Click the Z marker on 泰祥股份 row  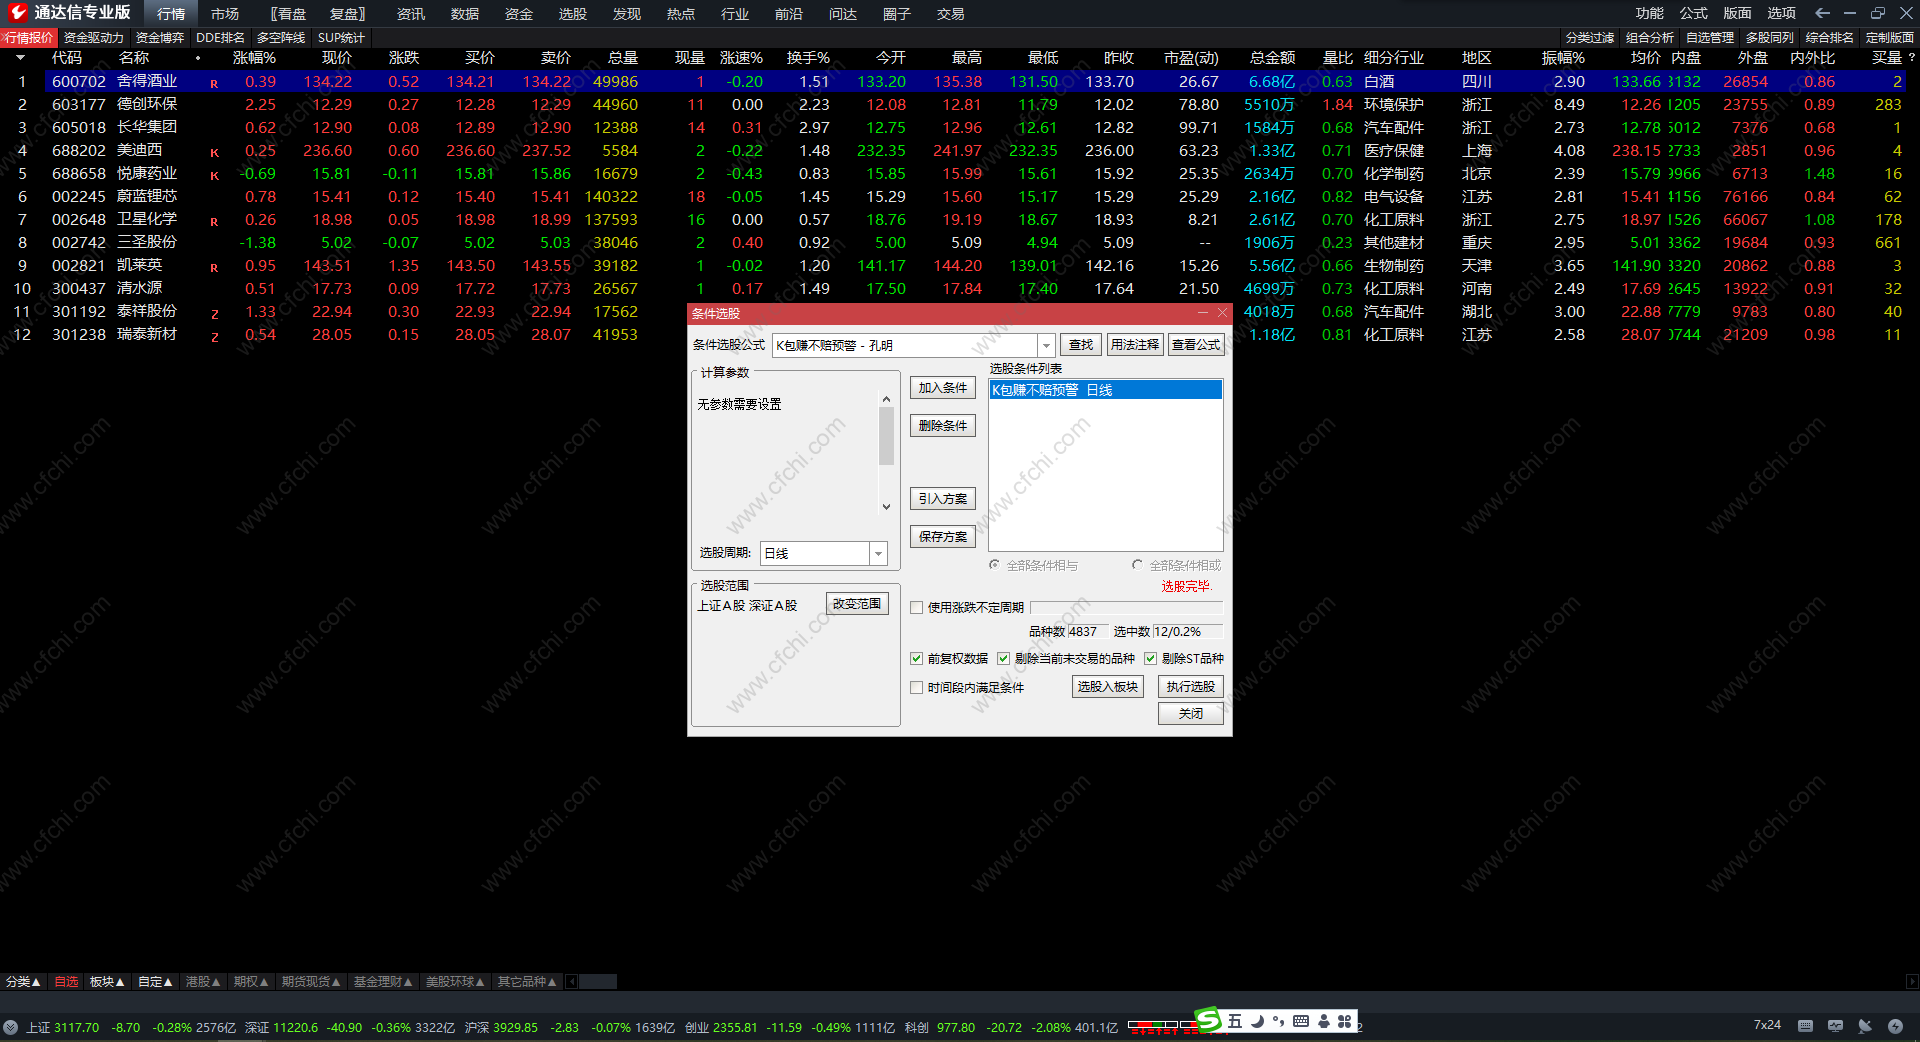coord(214,313)
